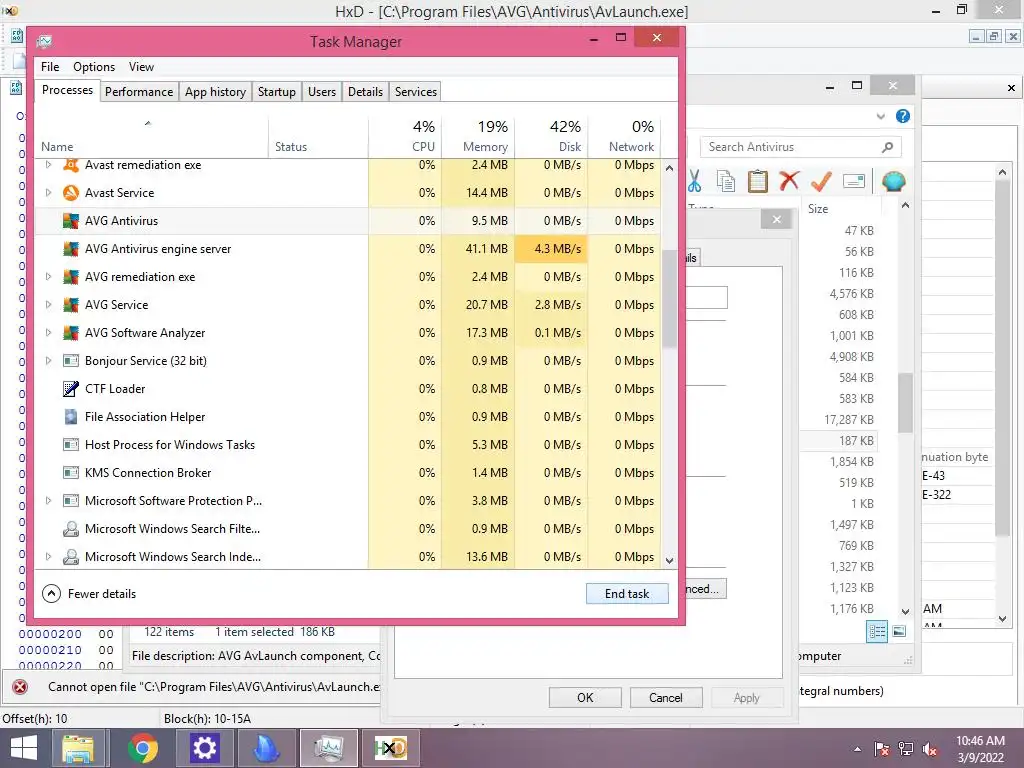Screen dimensions: 1024x768
Task: Click the Explorer file list scrollbar thumb
Action: pyautogui.click(x=905, y=402)
